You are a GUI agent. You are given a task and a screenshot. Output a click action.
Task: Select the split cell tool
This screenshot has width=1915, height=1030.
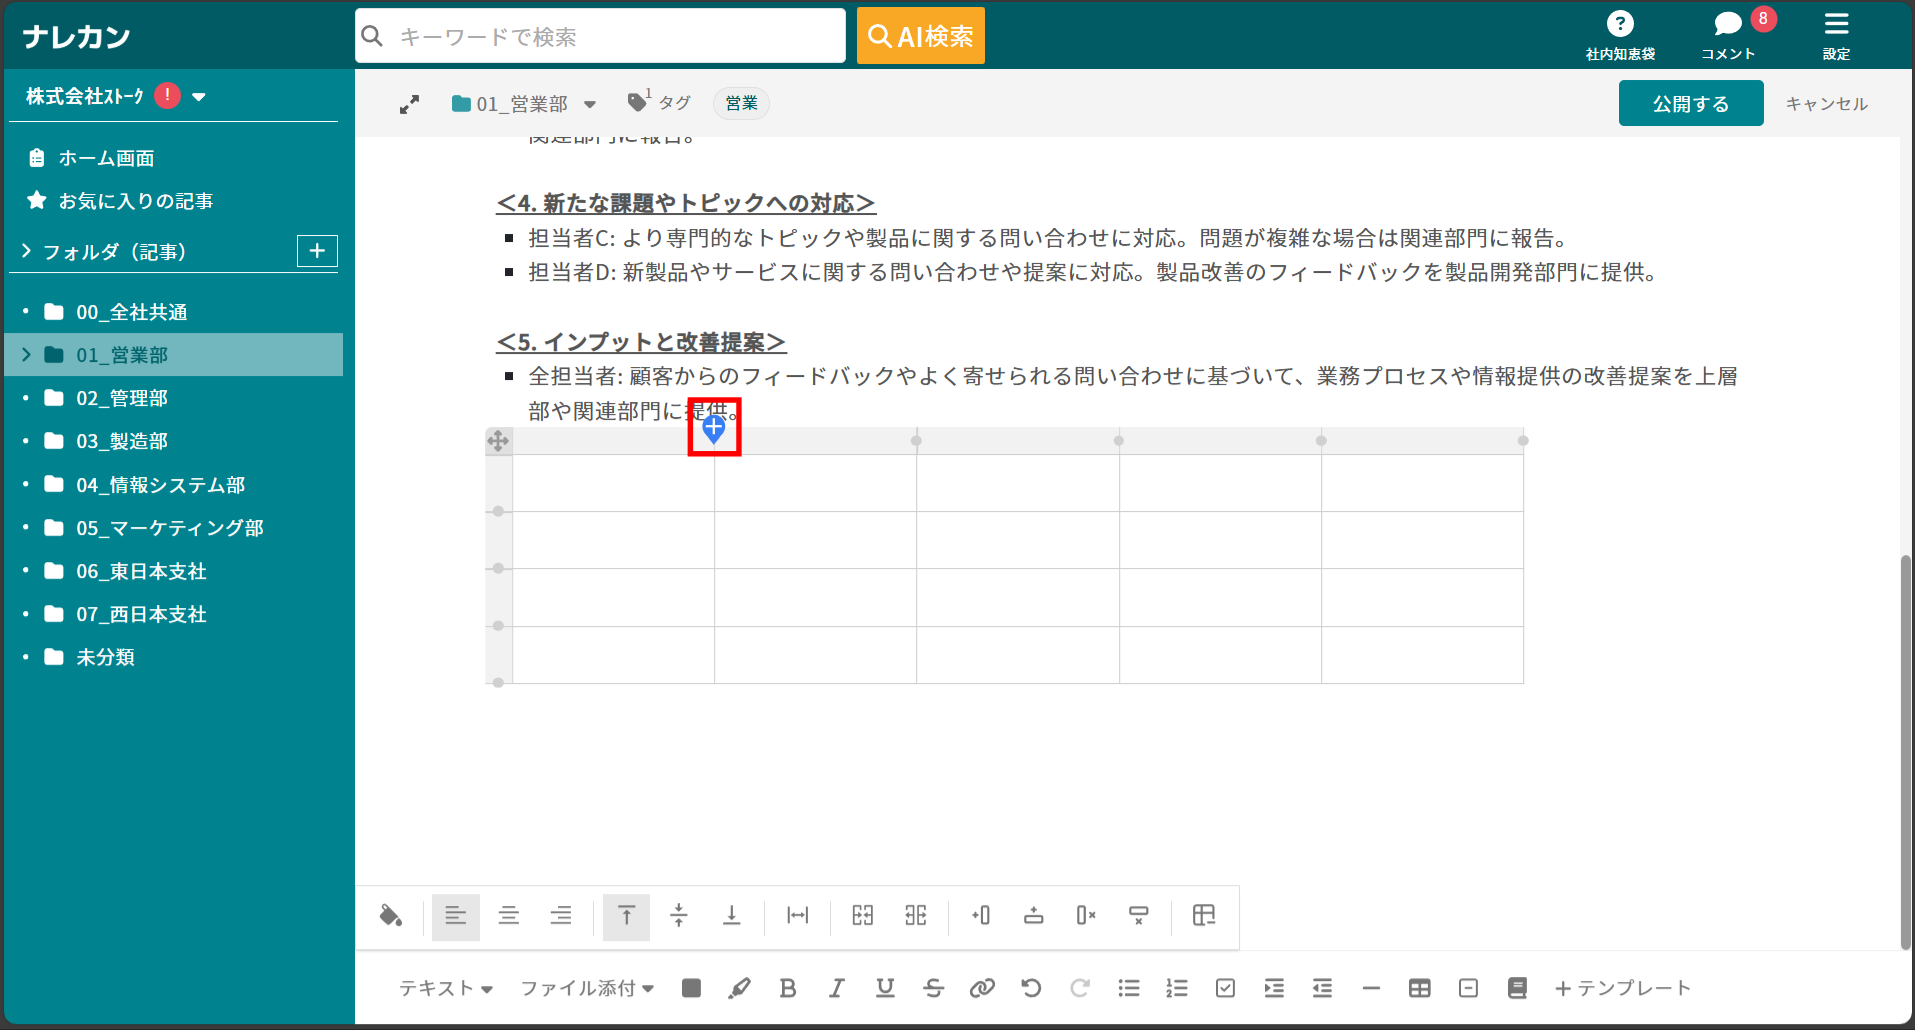click(916, 916)
